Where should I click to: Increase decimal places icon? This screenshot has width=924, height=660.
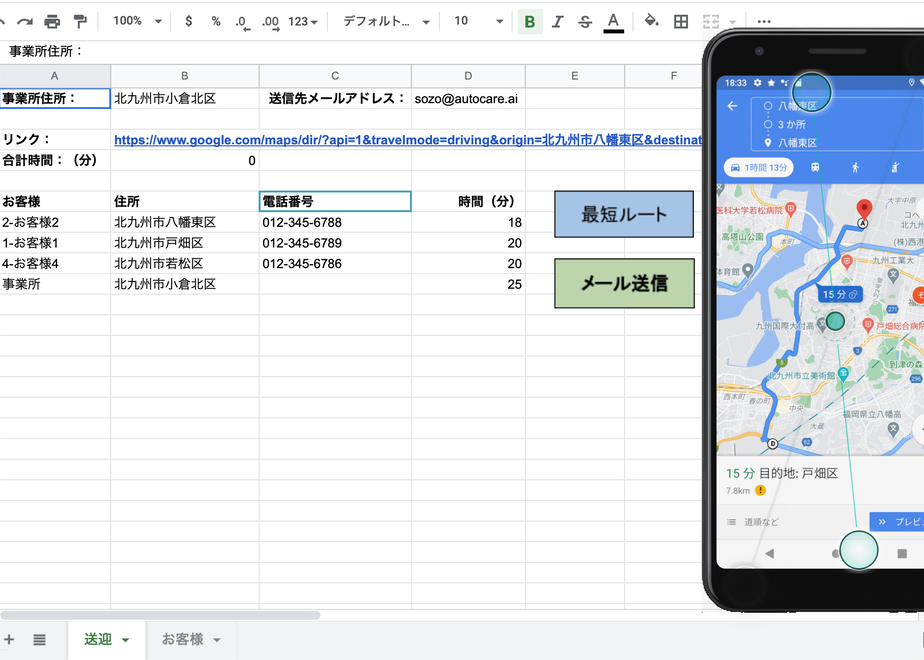pyautogui.click(x=270, y=22)
